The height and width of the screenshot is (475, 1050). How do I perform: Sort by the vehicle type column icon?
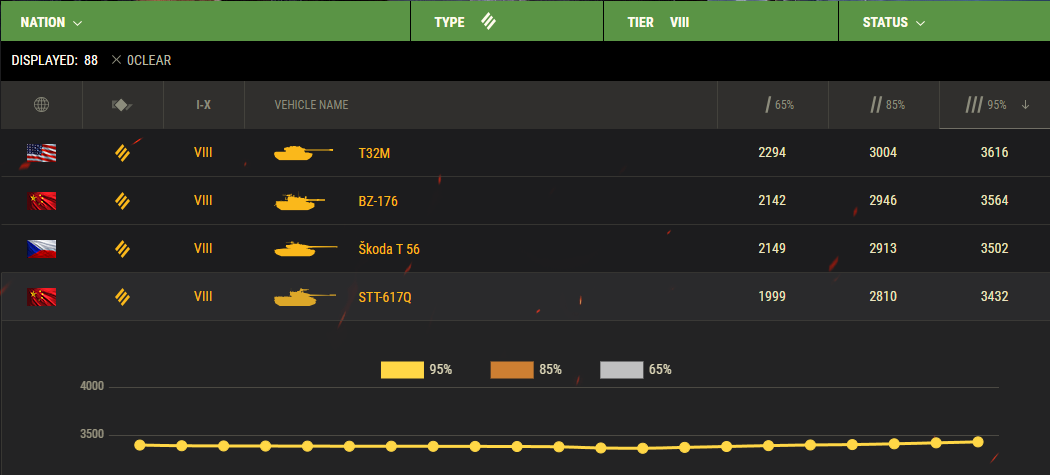(x=122, y=105)
